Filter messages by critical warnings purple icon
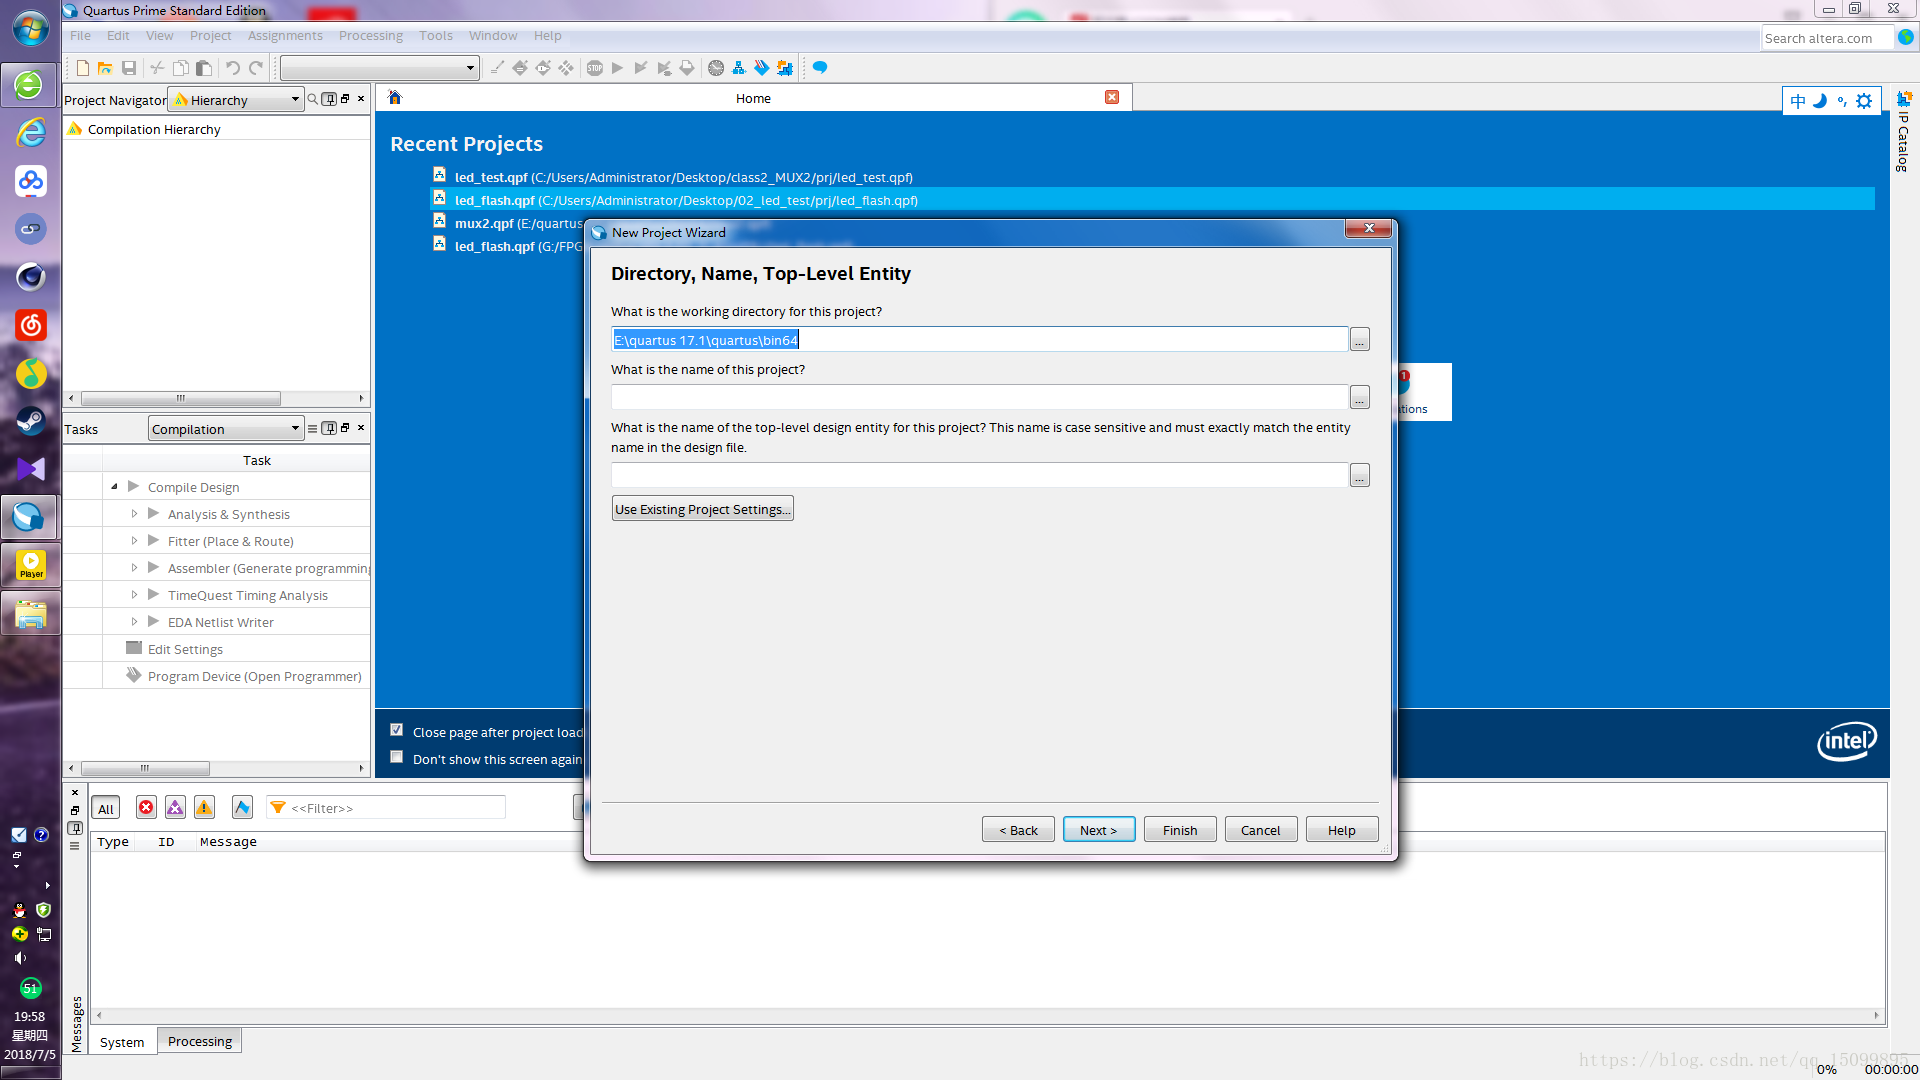The width and height of the screenshot is (1920, 1080). (x=175, y=808)
